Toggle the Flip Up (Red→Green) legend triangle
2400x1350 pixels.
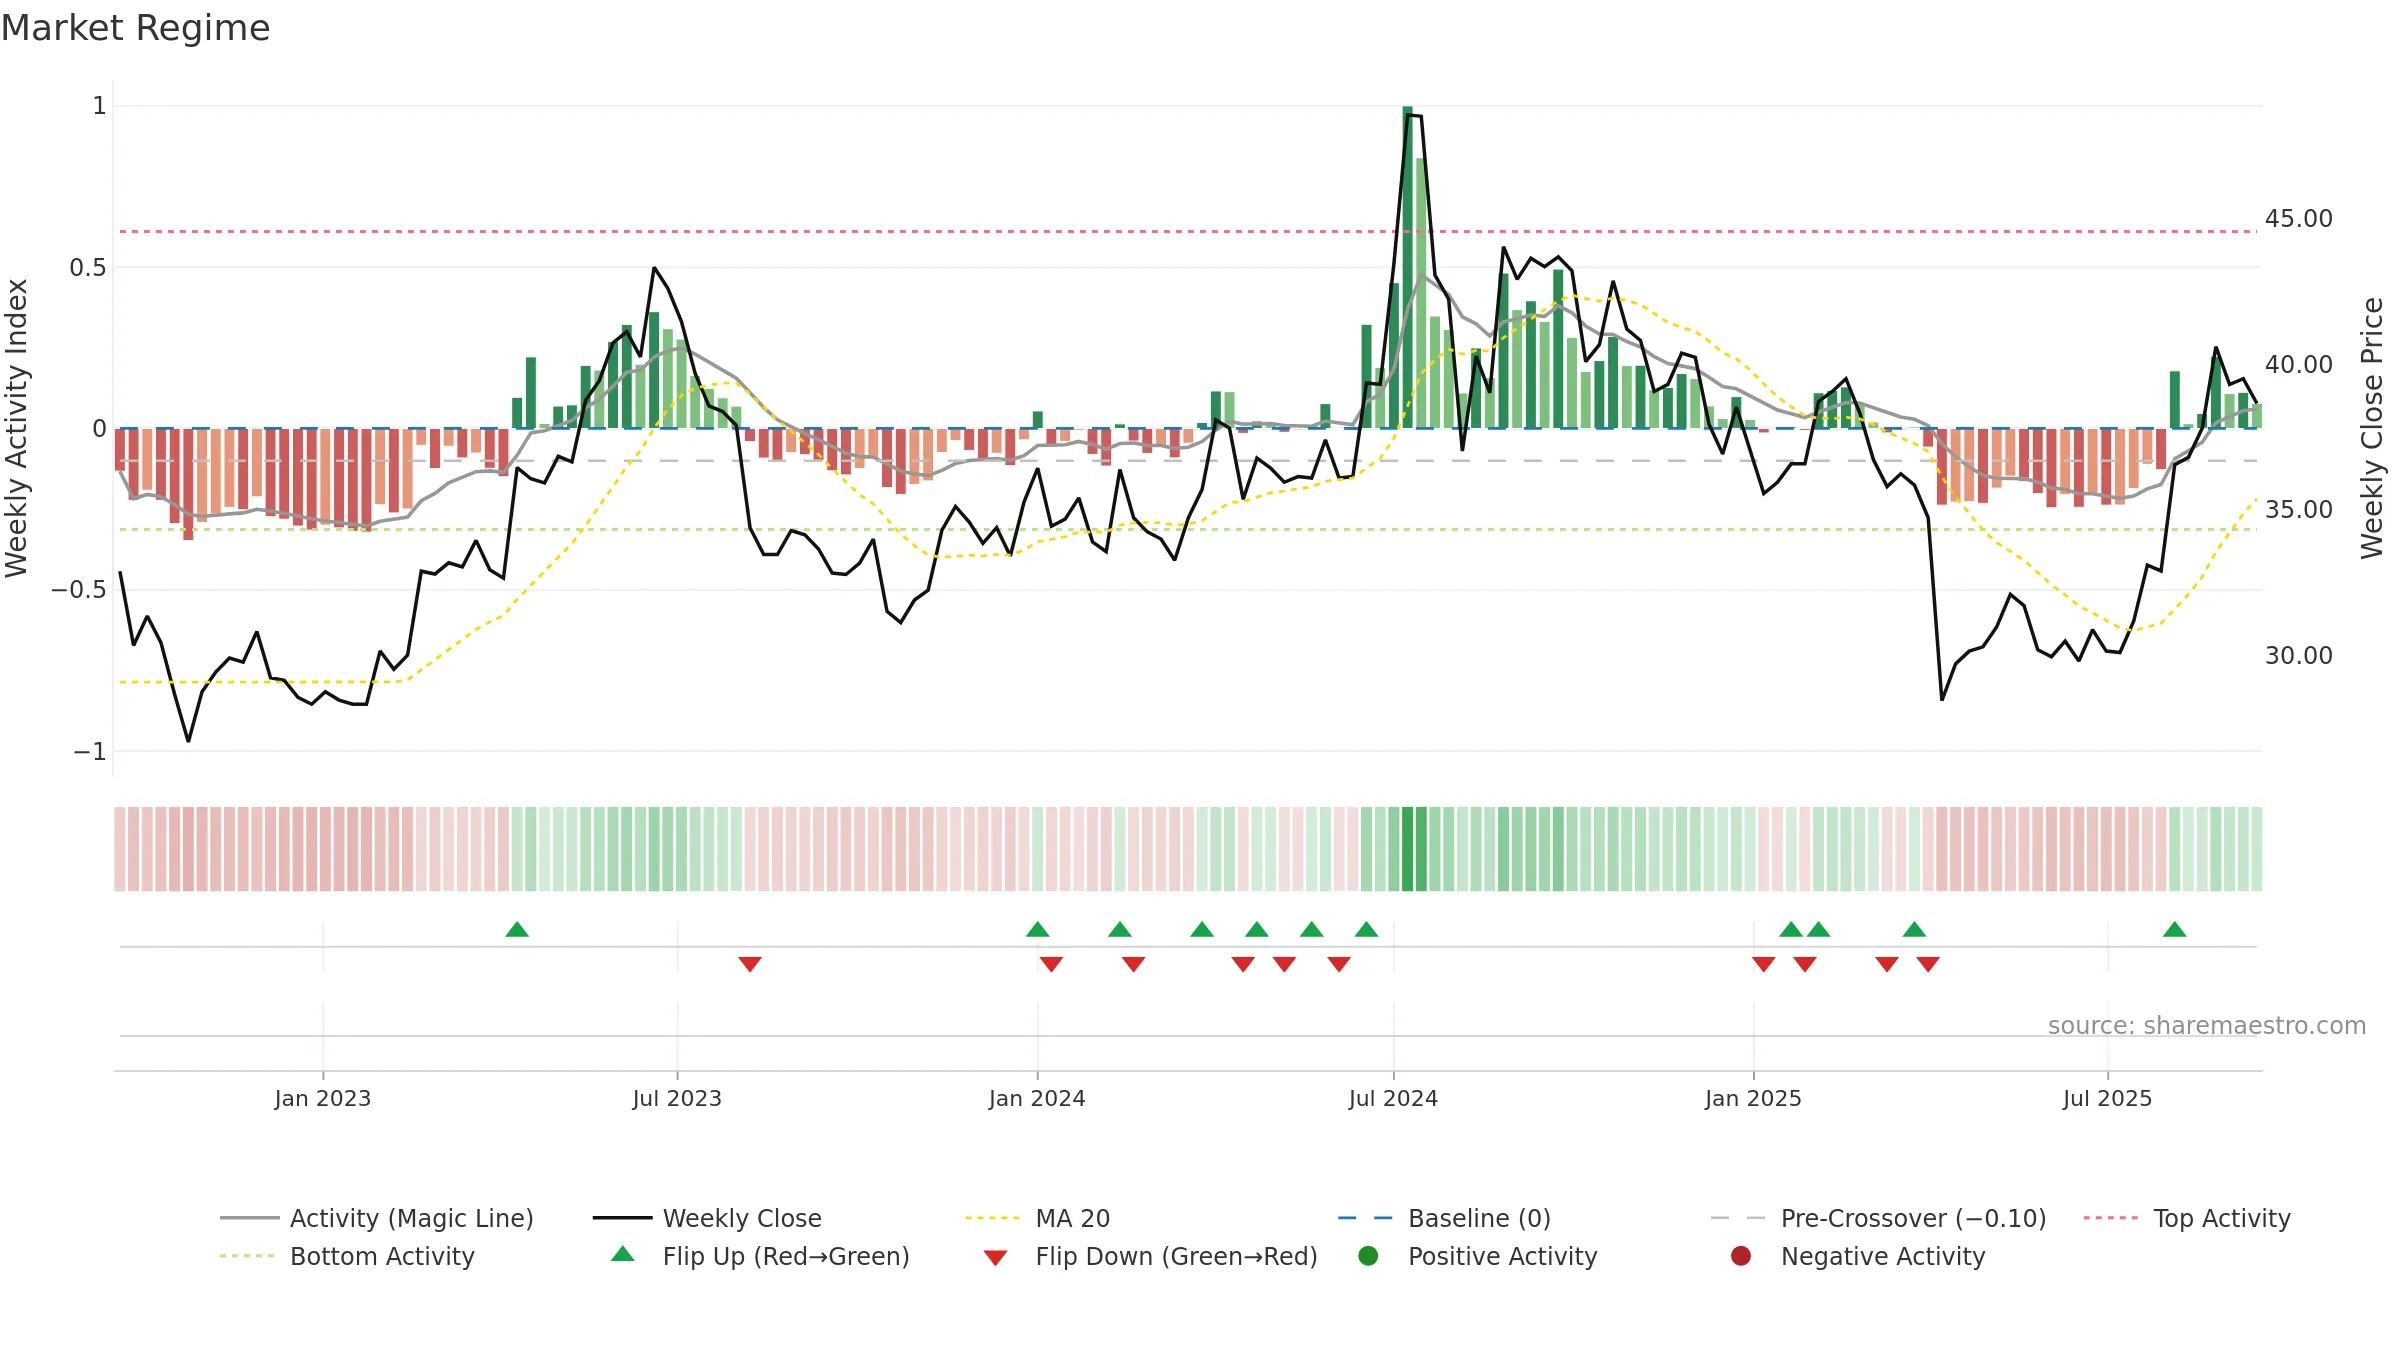tap(623, 1254)
